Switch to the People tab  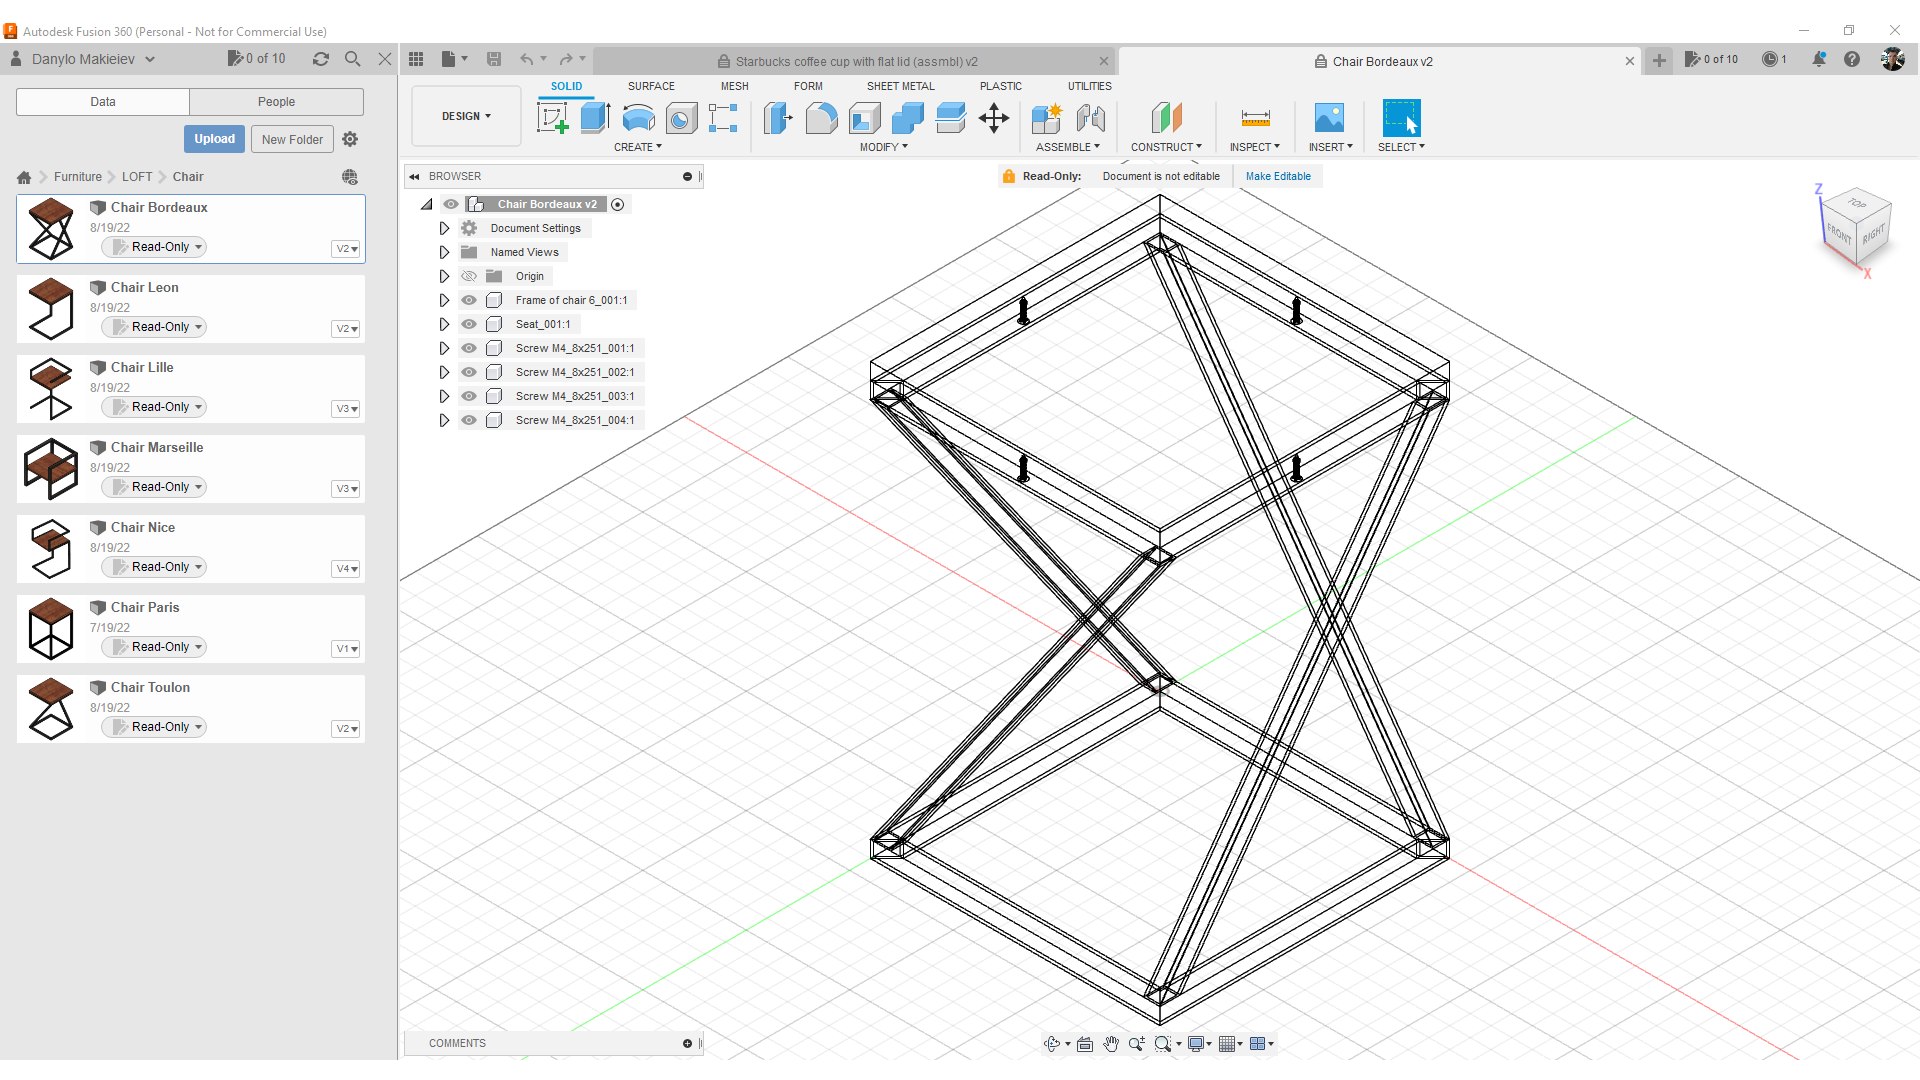pyautogui.click(x=276, y=102)
